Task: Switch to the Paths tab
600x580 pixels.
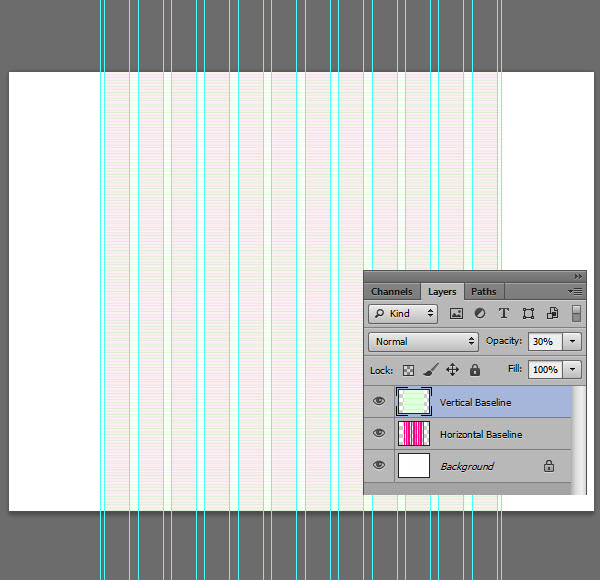Action: pyautogui.click(x=484, y=292)
